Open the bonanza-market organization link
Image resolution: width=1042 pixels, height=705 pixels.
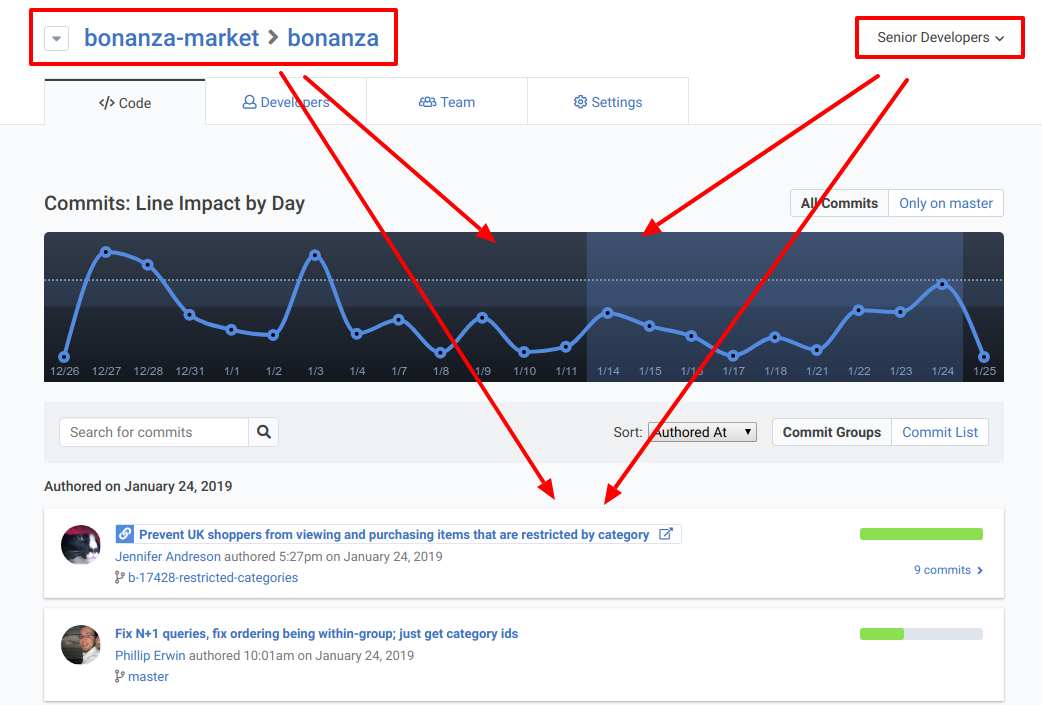click(171, 38)
